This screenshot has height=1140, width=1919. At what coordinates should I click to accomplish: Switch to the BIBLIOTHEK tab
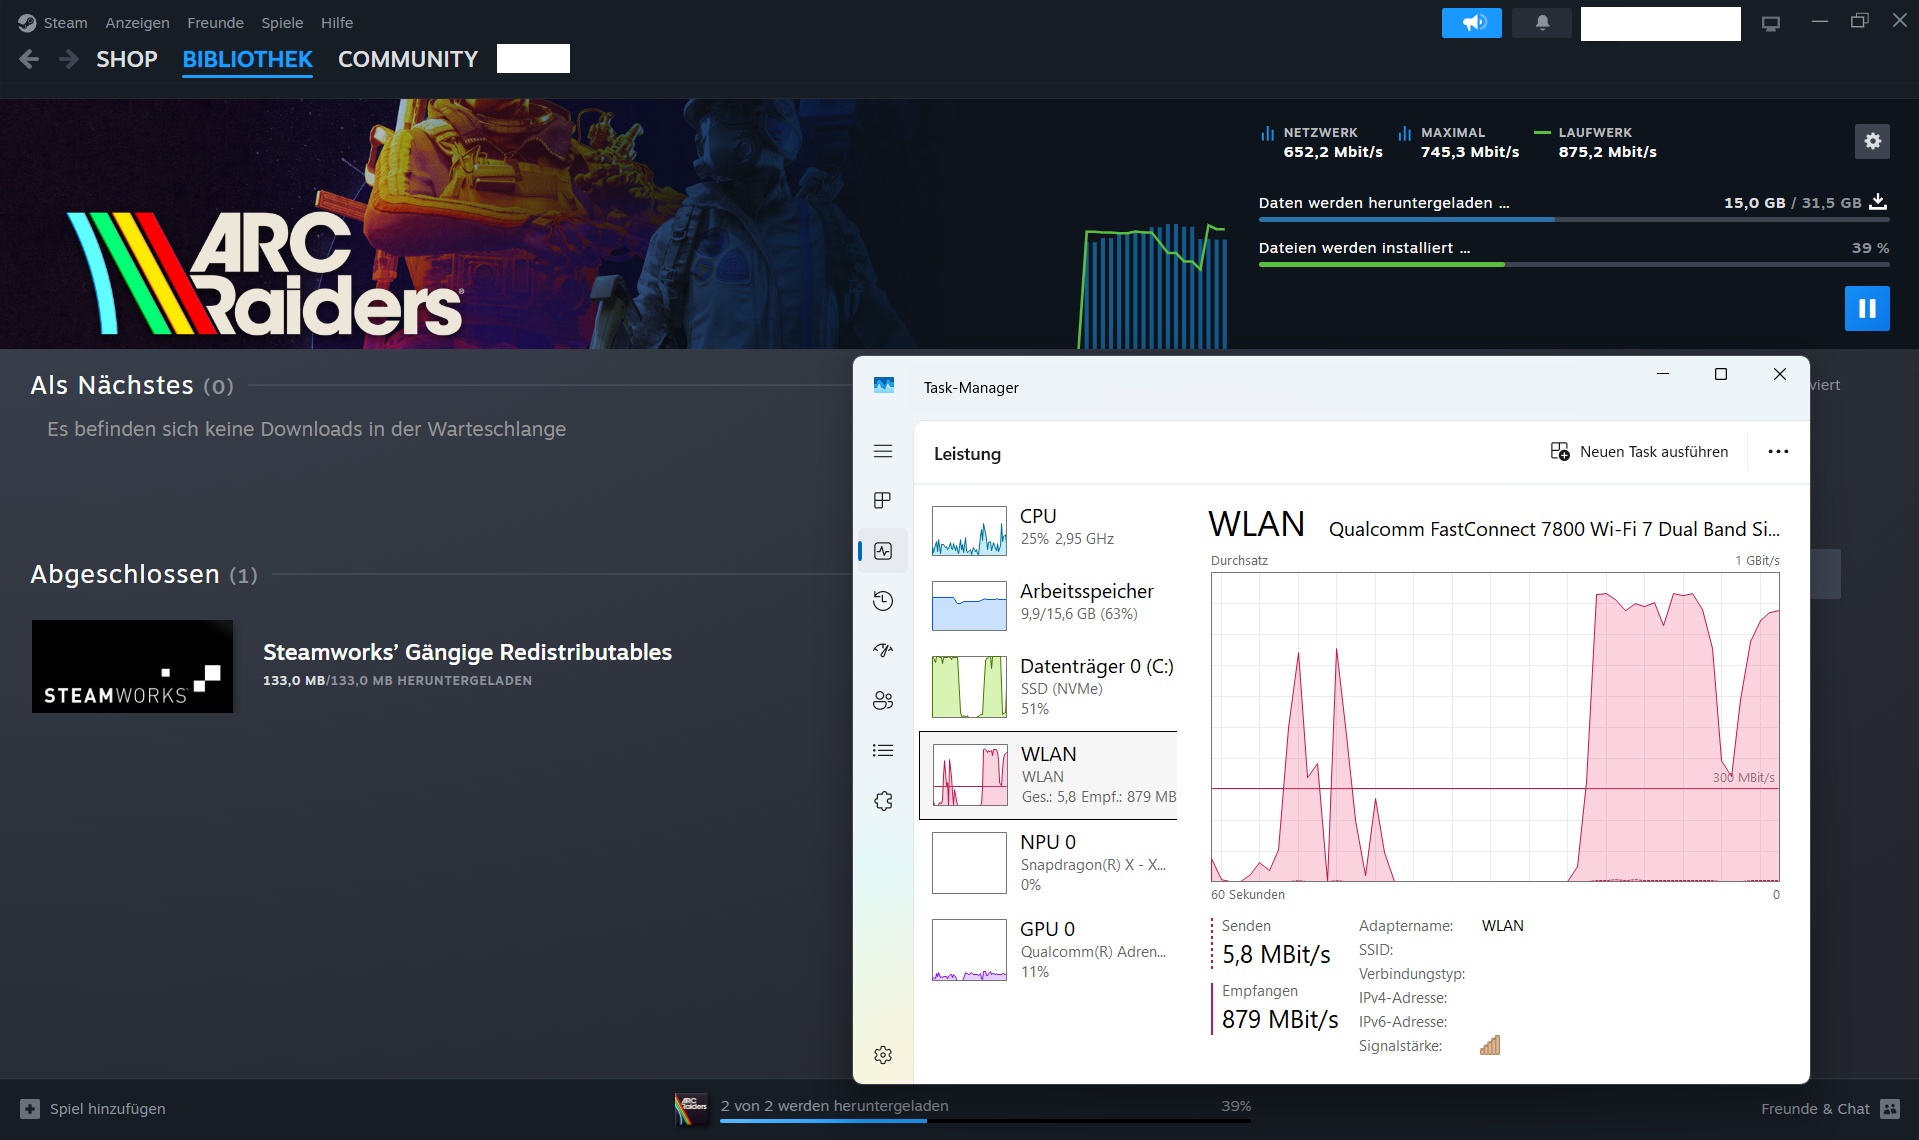[247, 59]
